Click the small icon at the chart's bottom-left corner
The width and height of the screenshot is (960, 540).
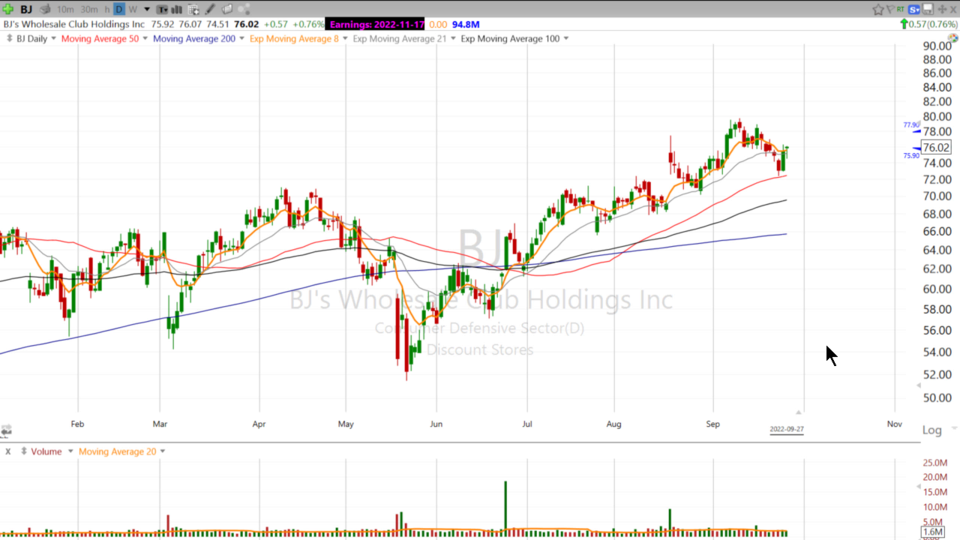coord(6,432)
